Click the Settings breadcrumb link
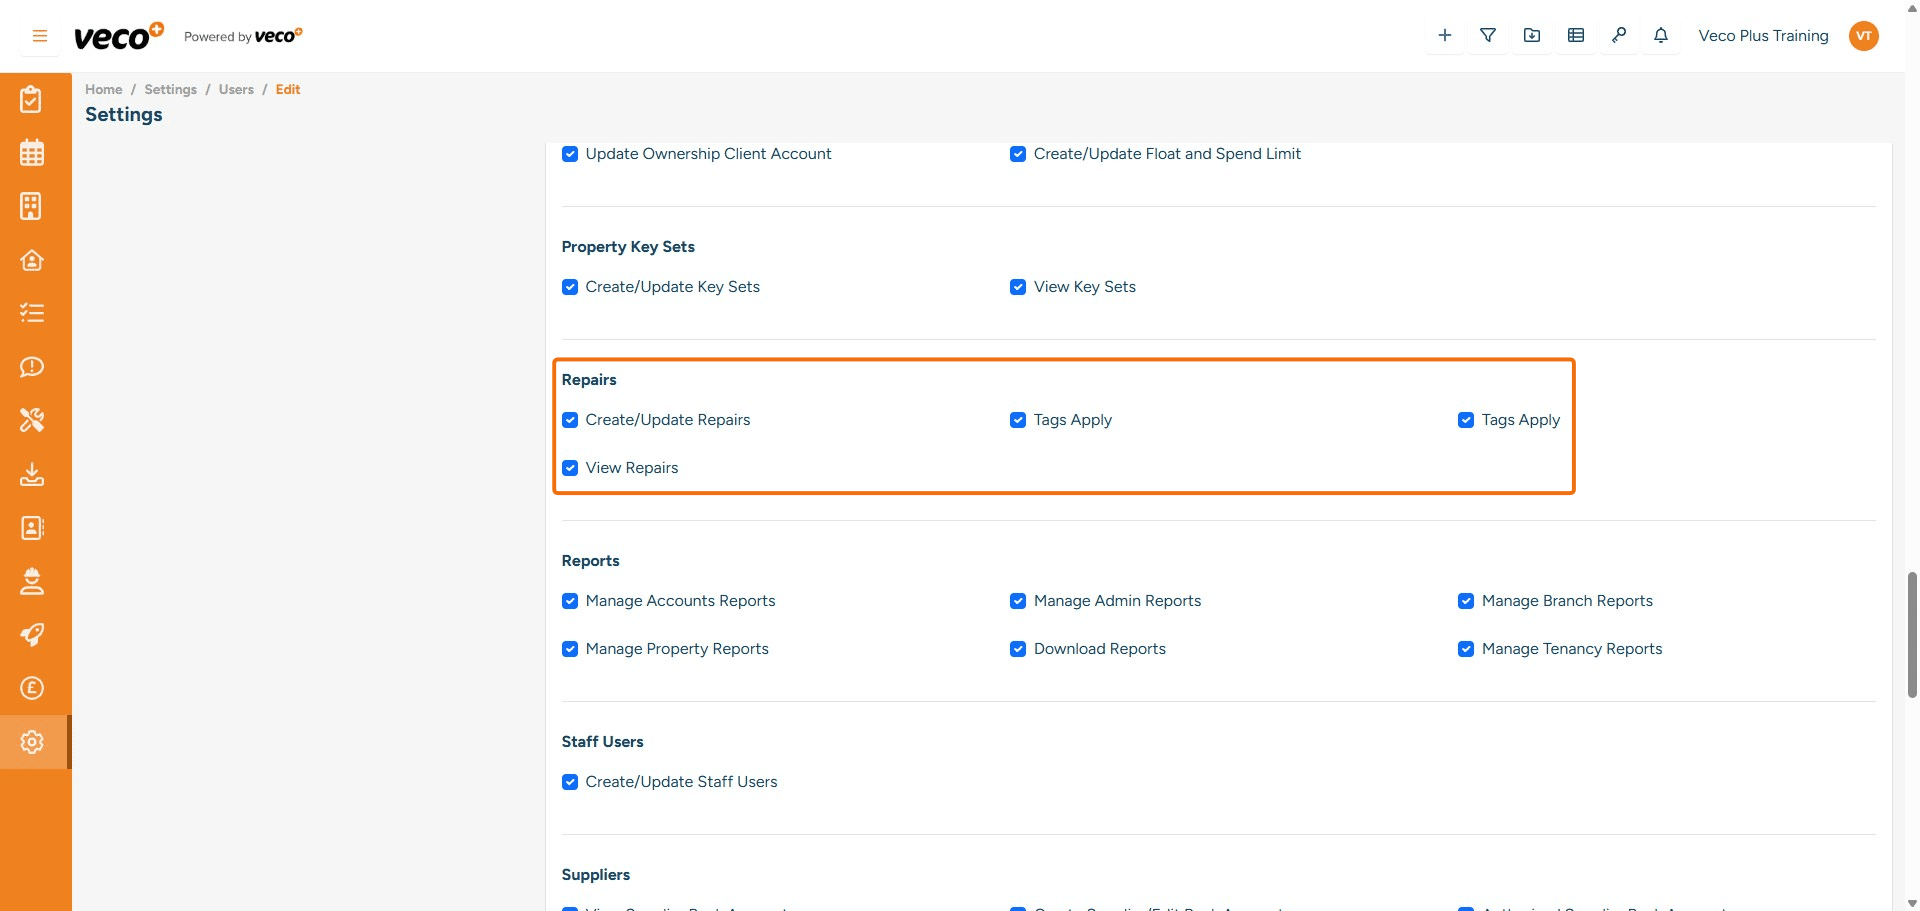The width and height of the screenshot is (1920, 911). click(170, 89)
